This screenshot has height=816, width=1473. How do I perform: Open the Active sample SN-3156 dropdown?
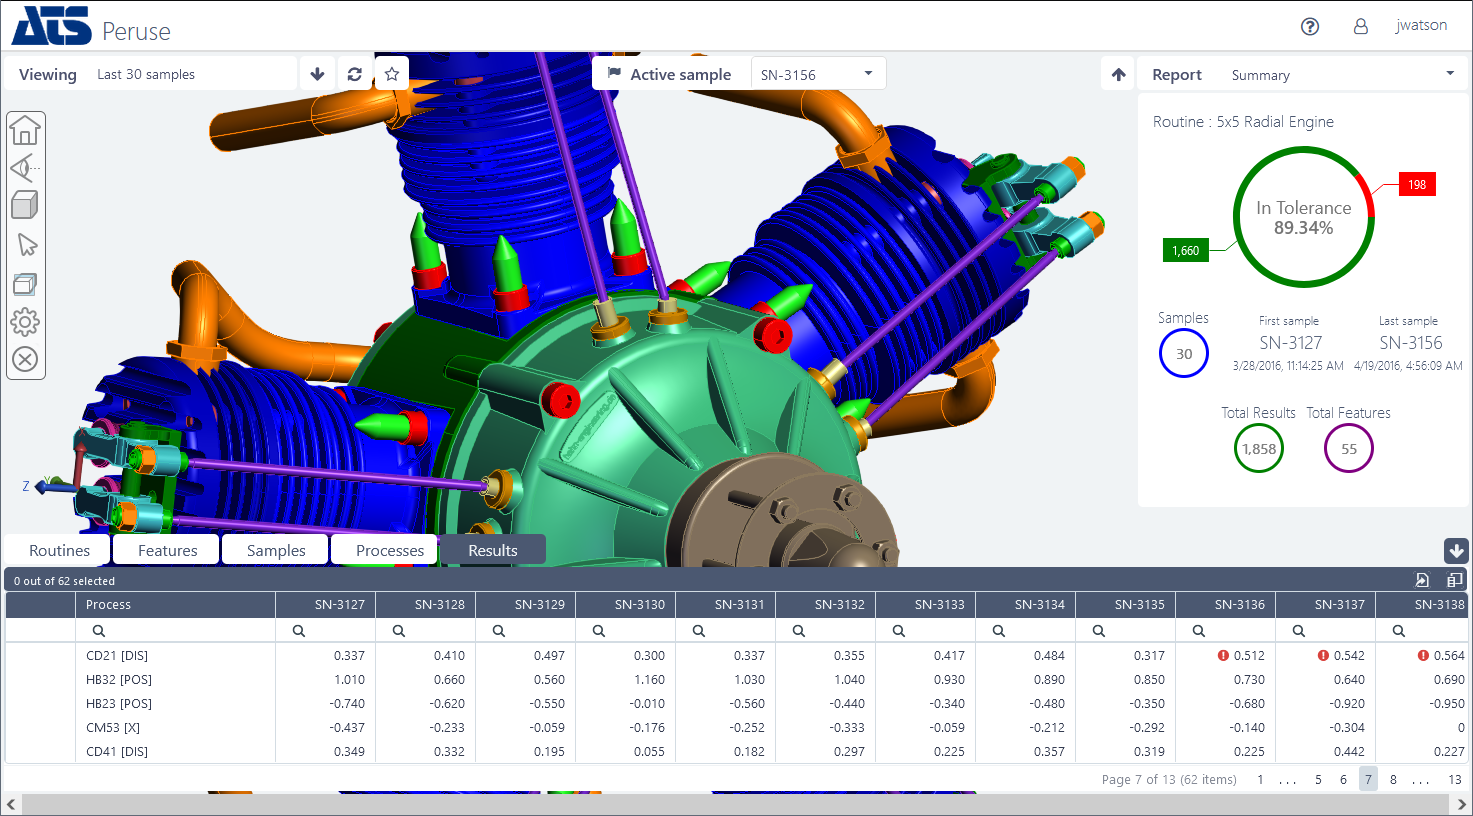pos(818,74)
